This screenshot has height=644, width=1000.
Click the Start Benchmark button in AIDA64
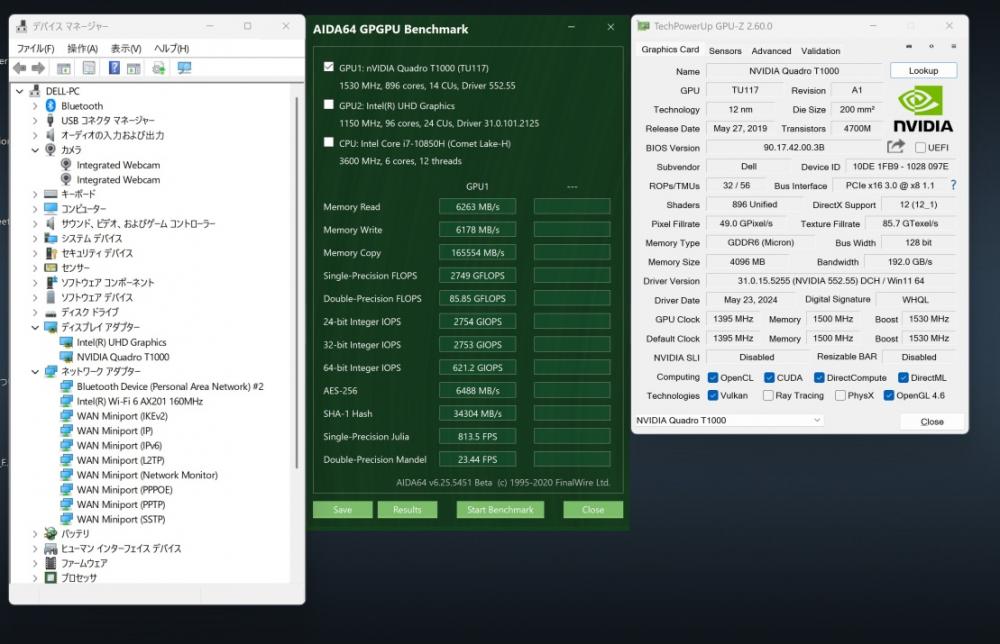pos(500,509)
